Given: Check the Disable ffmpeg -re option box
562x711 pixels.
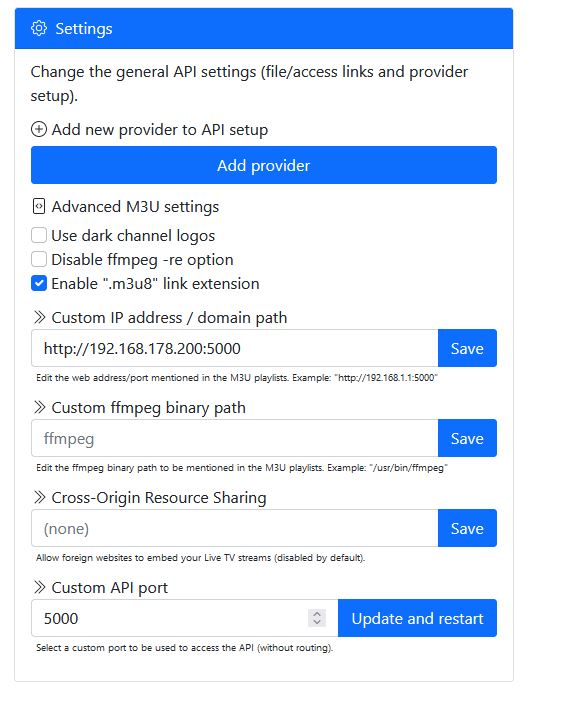Looking at the screenshot, I should [39, 259].
